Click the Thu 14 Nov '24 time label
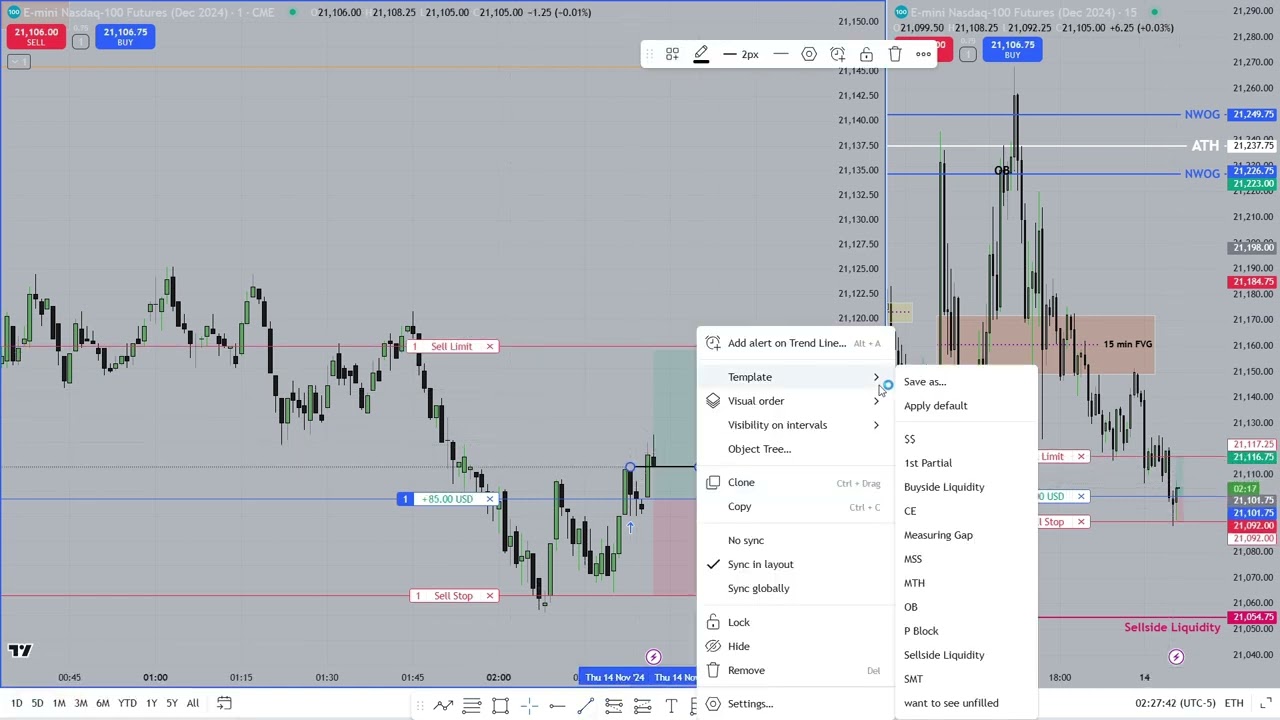The width and height of the screenshot is (1280, 720). (615, 678)
